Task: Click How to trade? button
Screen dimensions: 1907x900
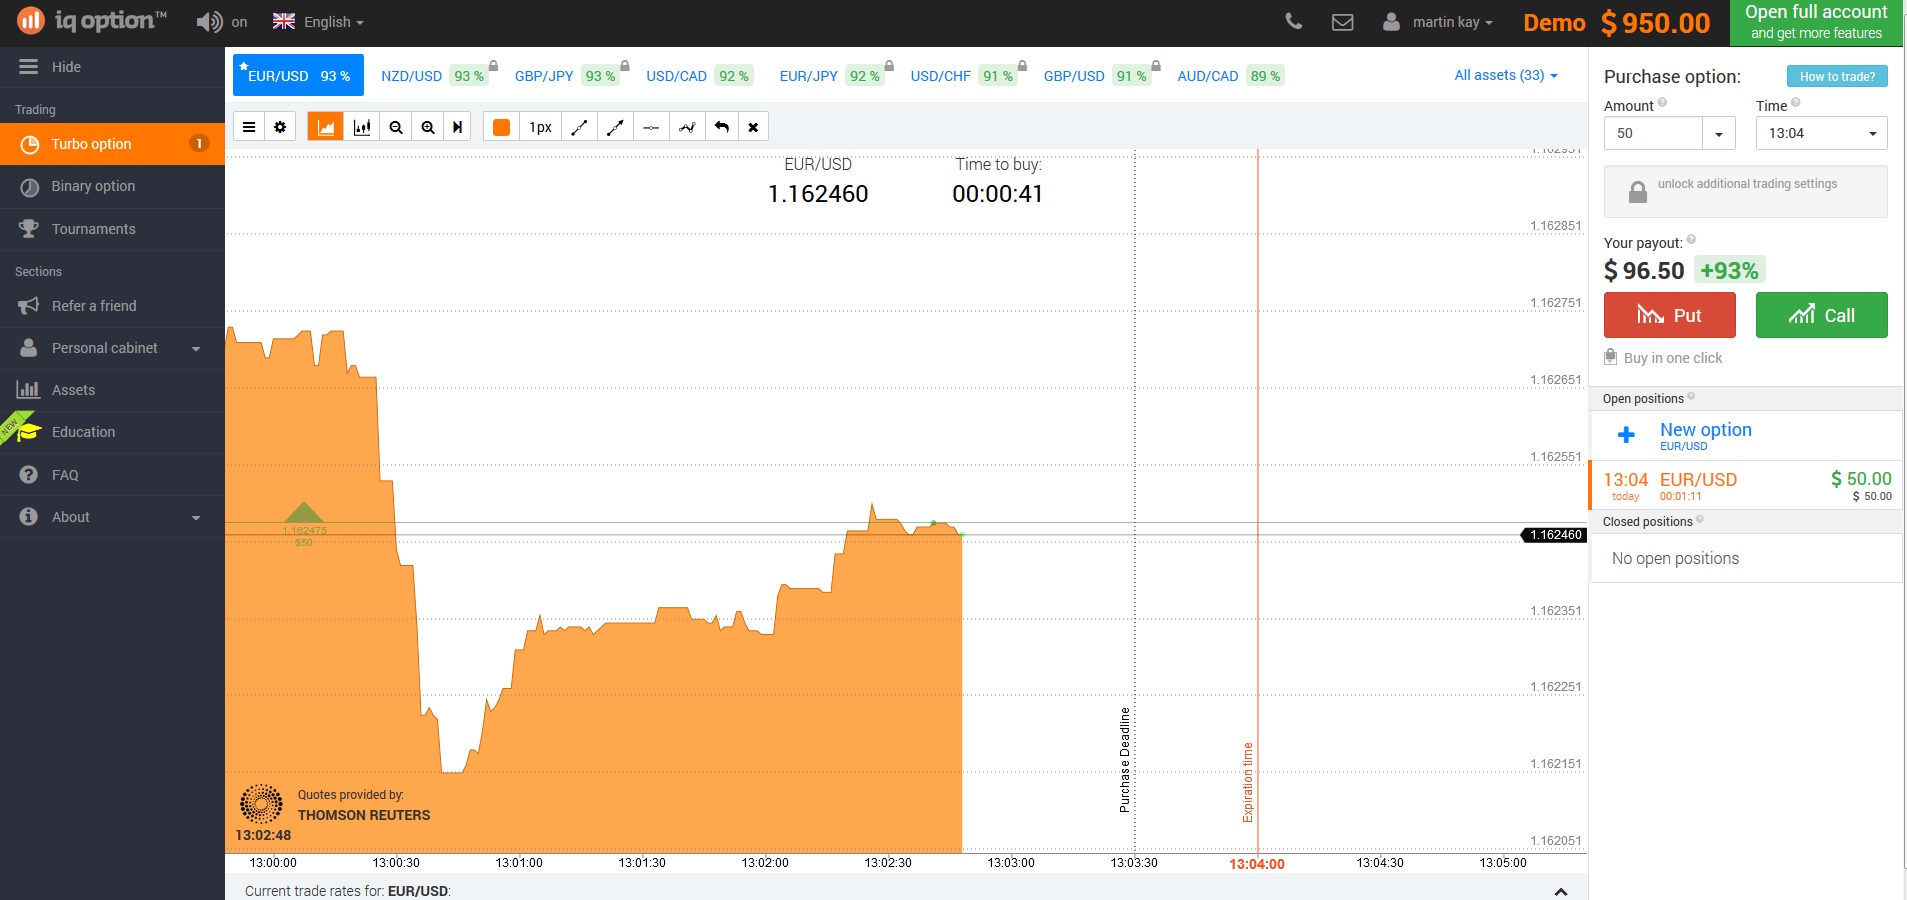Action: tap(1837, 76)
